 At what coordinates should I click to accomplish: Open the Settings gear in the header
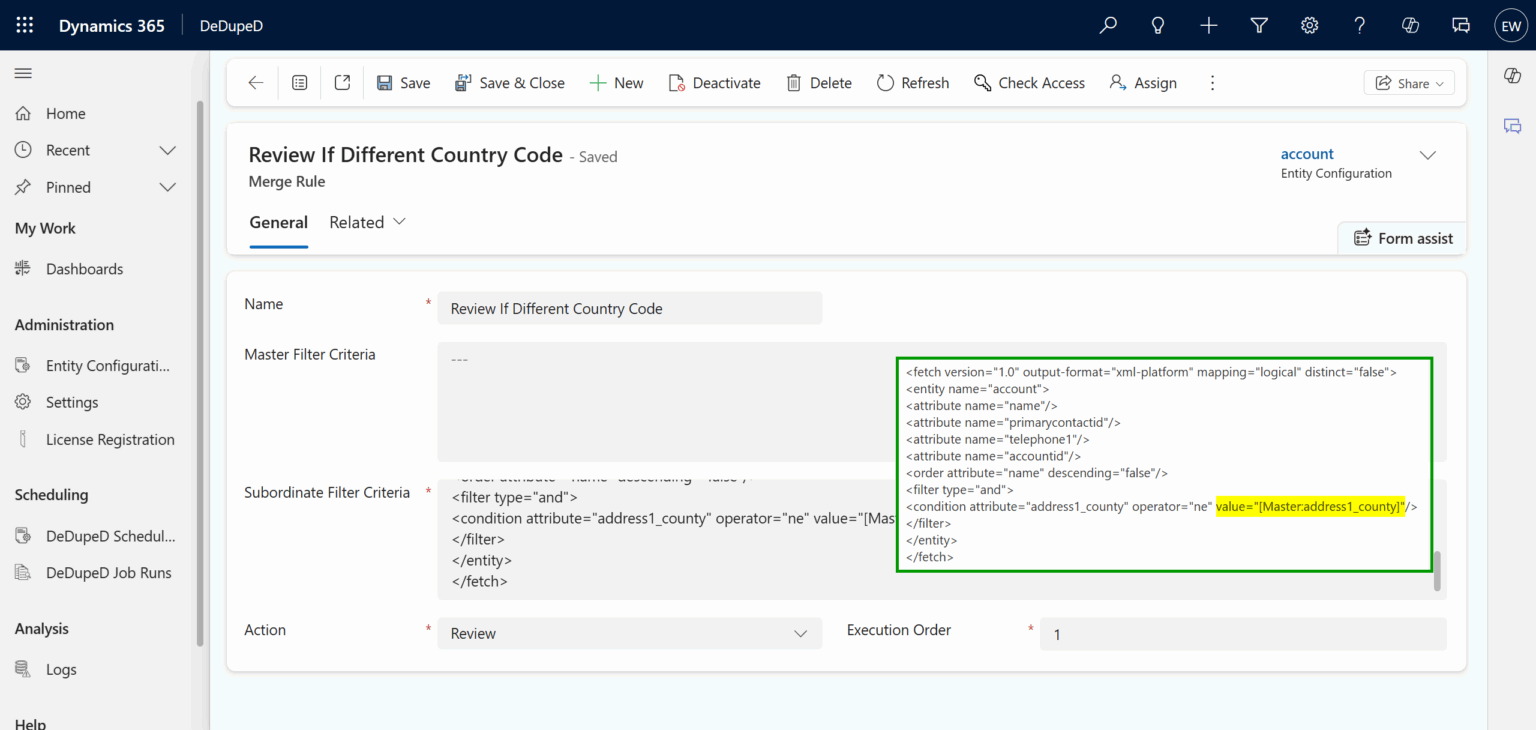click(1309, 25)
